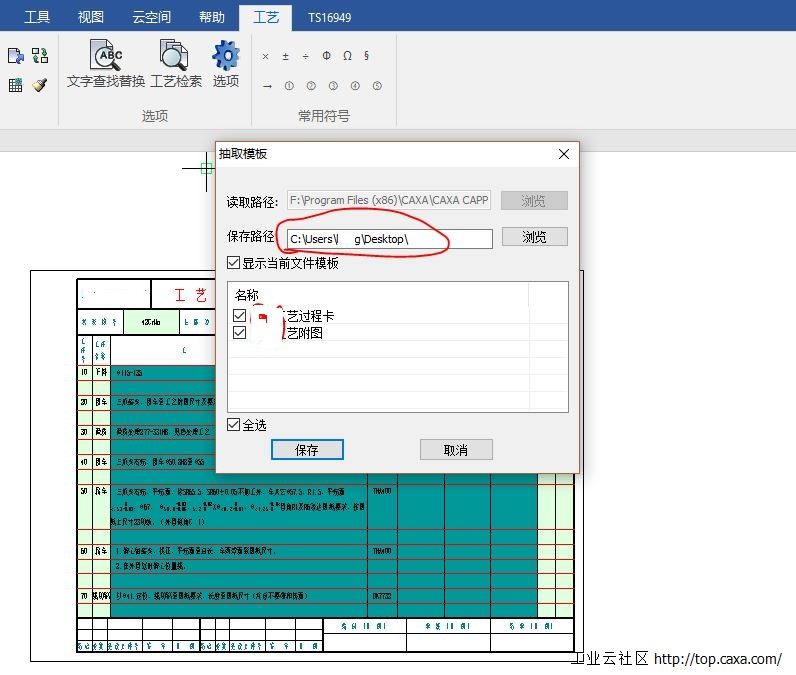
Task: Click the 保存路径 save path field
Action: click(389, 239)
